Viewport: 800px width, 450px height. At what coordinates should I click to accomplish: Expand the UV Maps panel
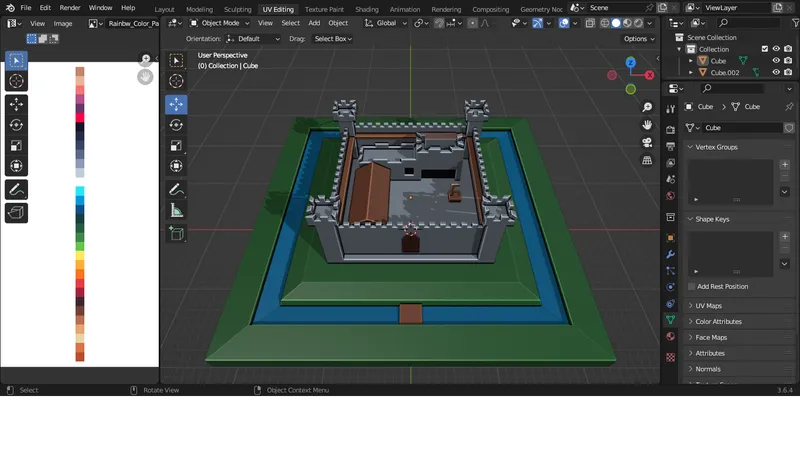[x=690, y=306]
